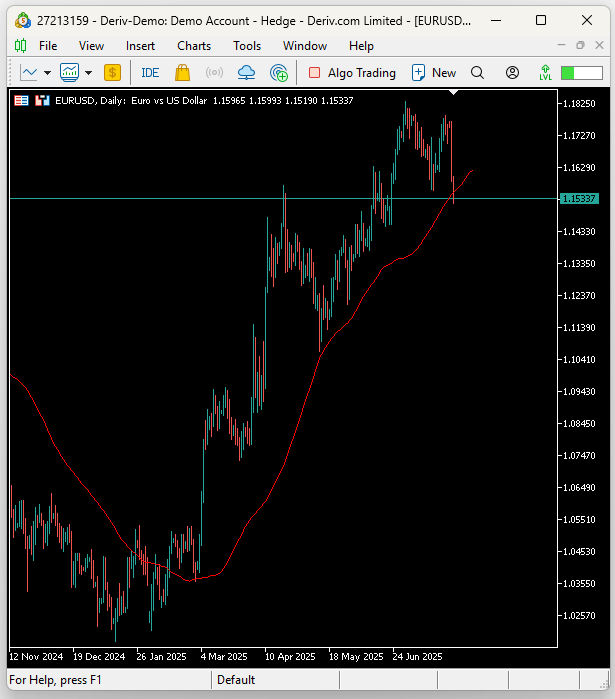
Task: Create a New order
Action: pos(434,73)
